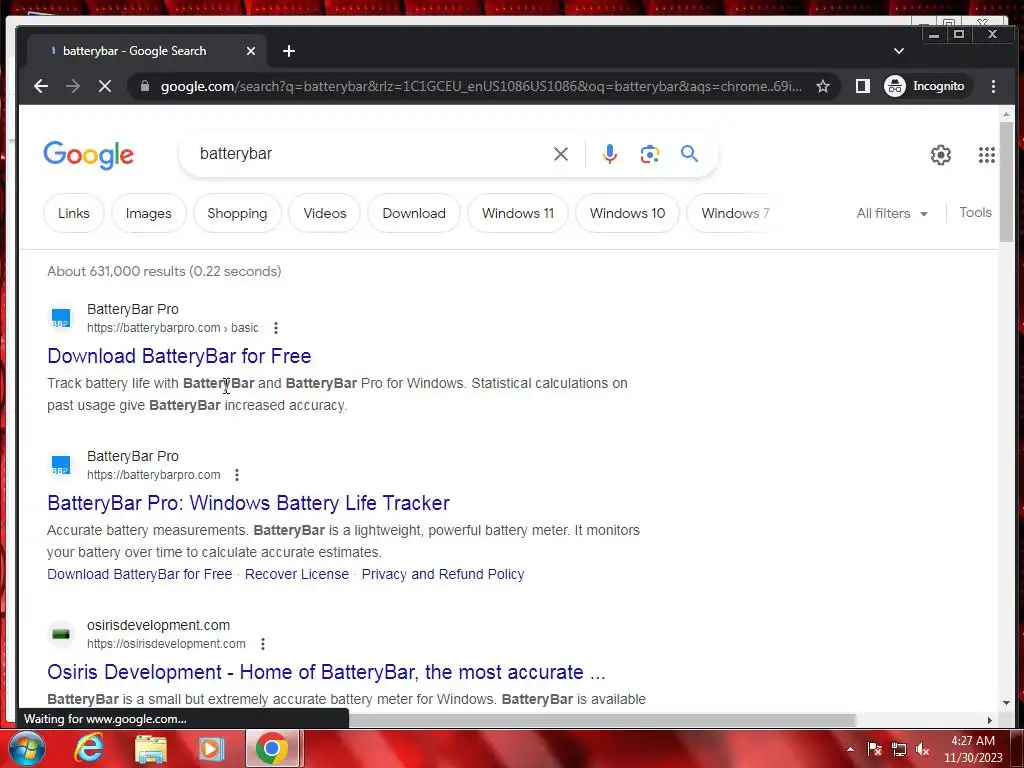The width and height of the screenshot is (1024, 768).
Task: Open the Chrome side panel icon
Action: [x=863, y=86]
